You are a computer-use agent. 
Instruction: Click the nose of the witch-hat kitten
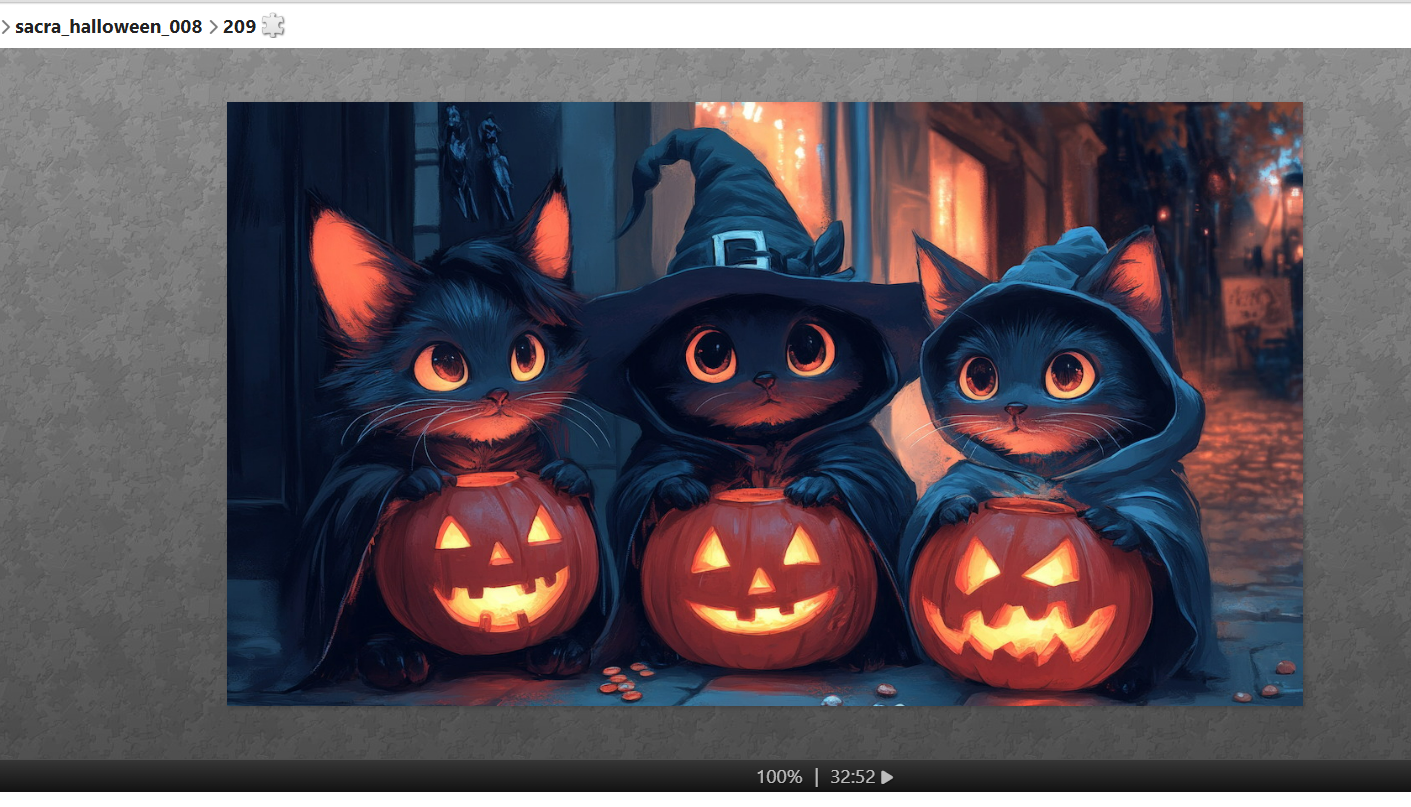tap(764, 381)
